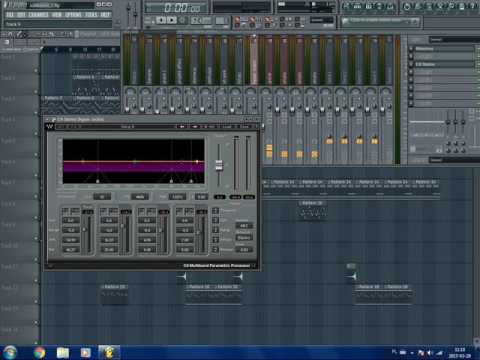The image size is (480, 360).
Task: Open the mixer view shortcut icon
Action: pos(391,6)
